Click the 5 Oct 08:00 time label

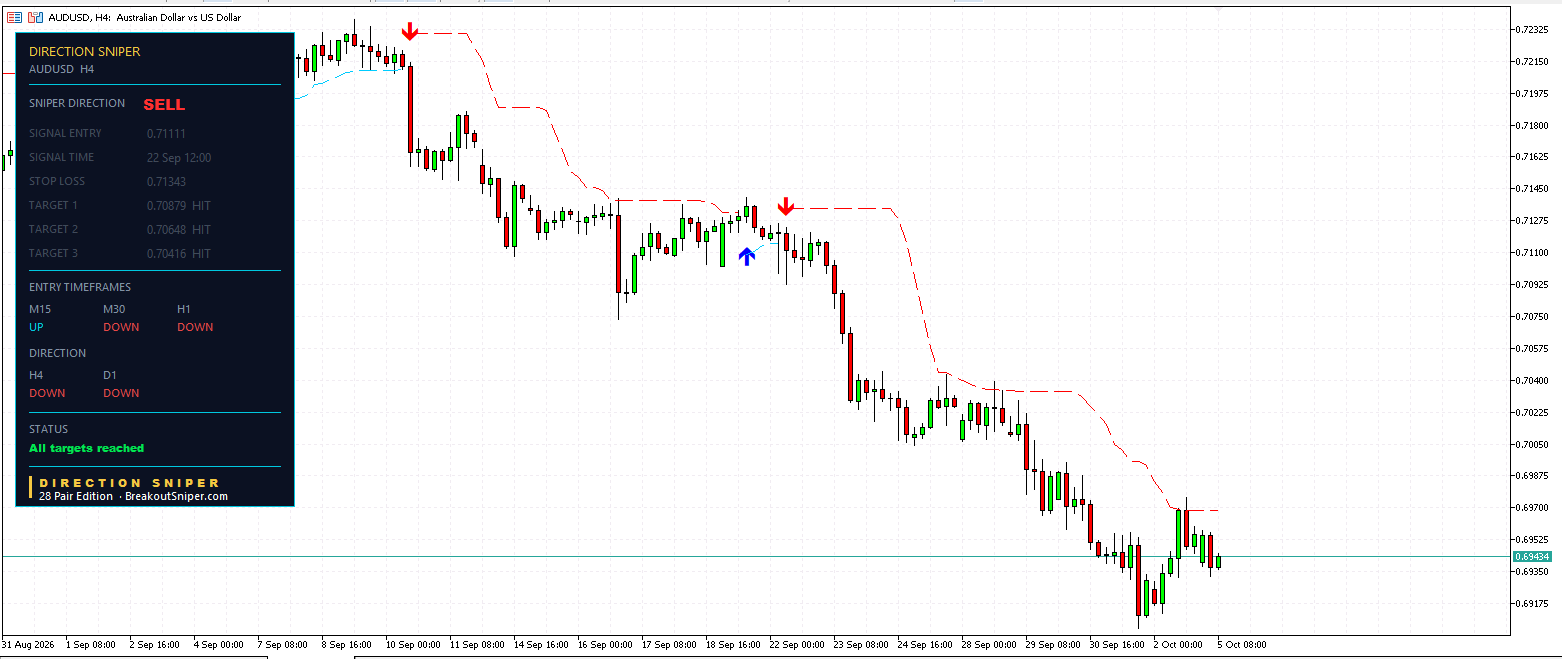1244,645
